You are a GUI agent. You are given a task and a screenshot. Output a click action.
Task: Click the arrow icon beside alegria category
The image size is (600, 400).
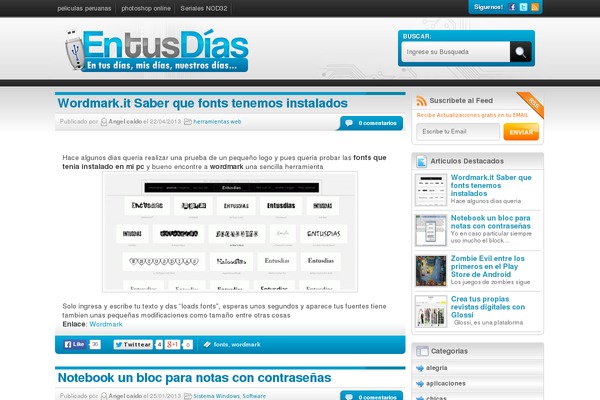coord(420,368)
